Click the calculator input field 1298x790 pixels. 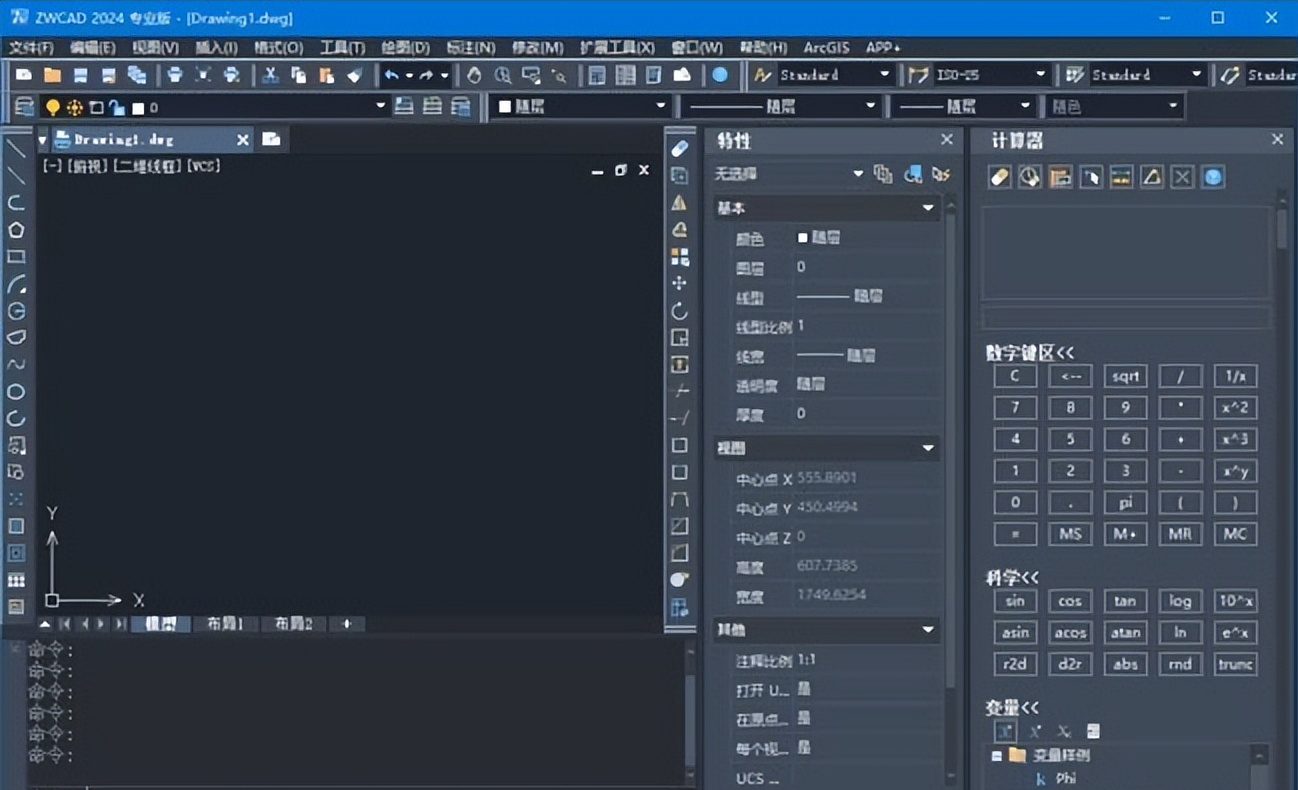pyautogui.click(x=1126, y=318)
